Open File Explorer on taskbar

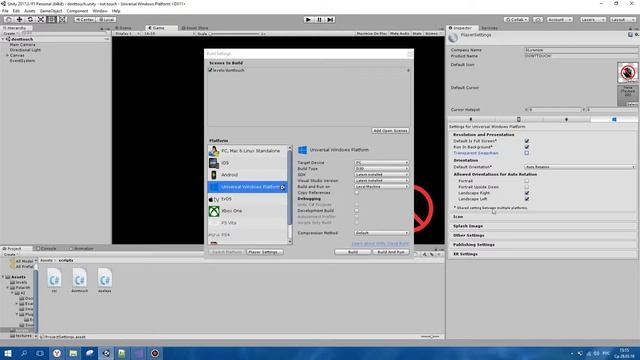tap(73, 353)
